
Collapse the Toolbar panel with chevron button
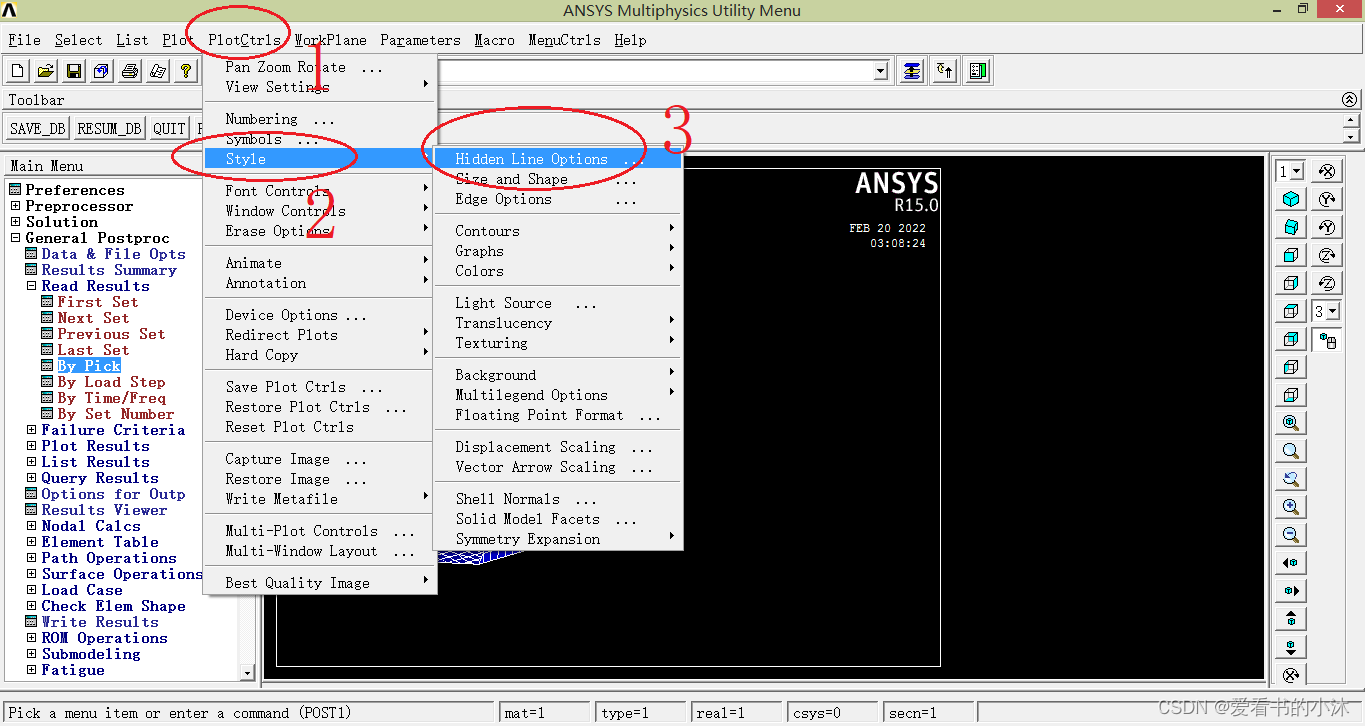click(1350, 100)
